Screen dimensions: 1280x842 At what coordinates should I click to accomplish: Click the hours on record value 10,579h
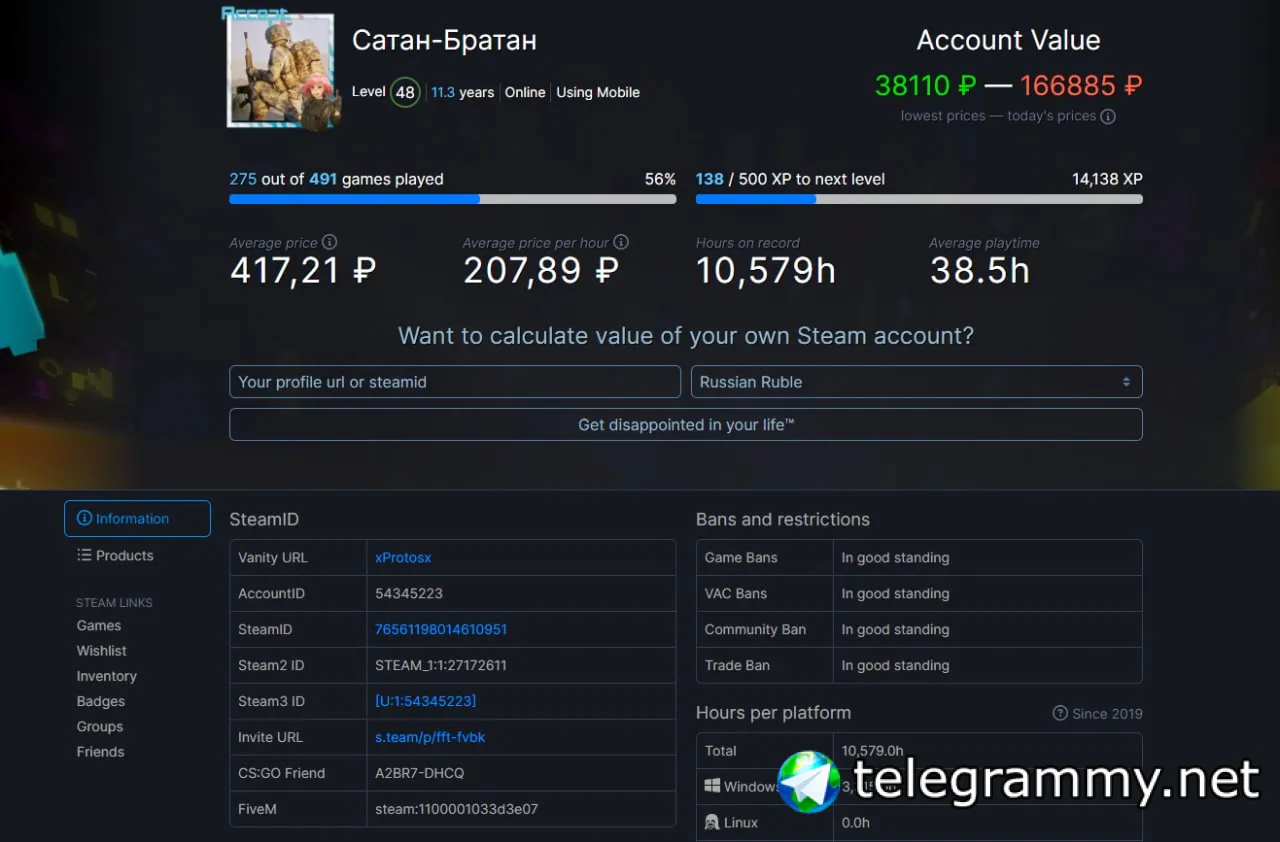766,271
